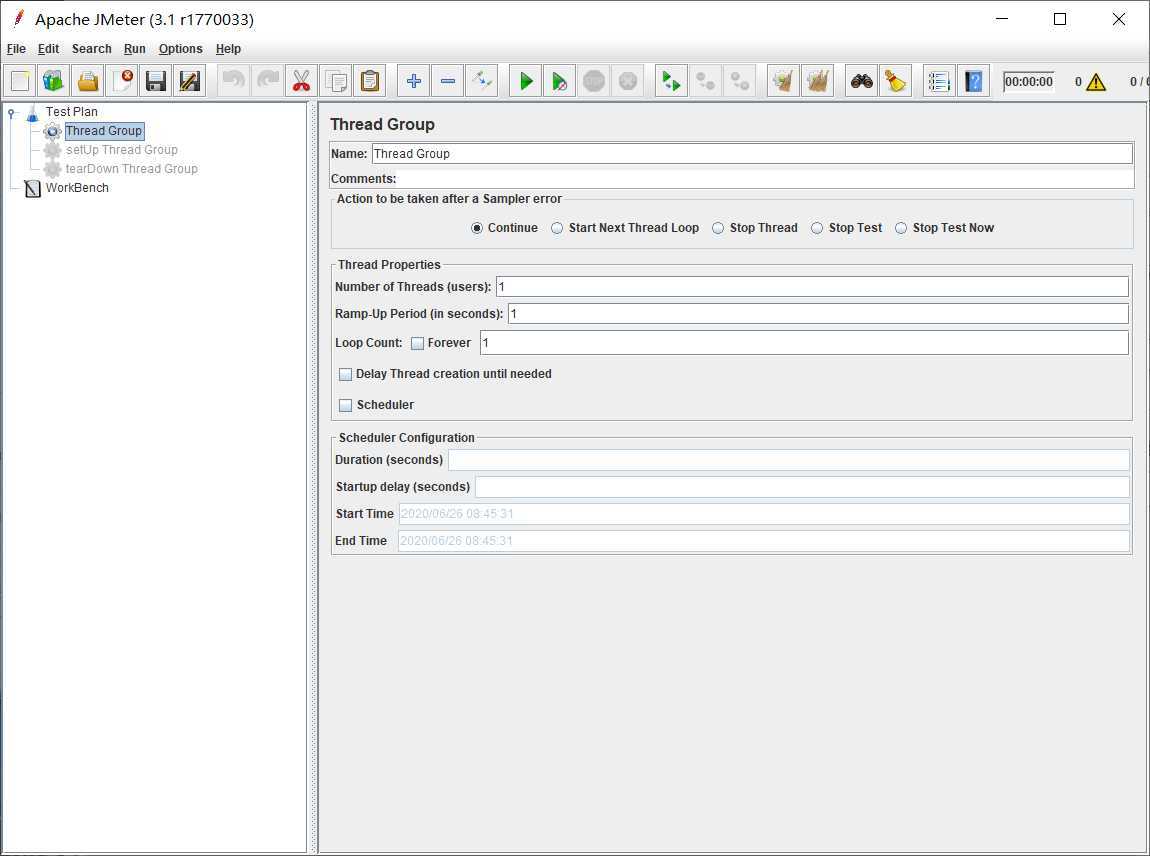The image size is (1150, 856).
Task: Collapse the Test Plan tree node
Action: pos(12,112)
